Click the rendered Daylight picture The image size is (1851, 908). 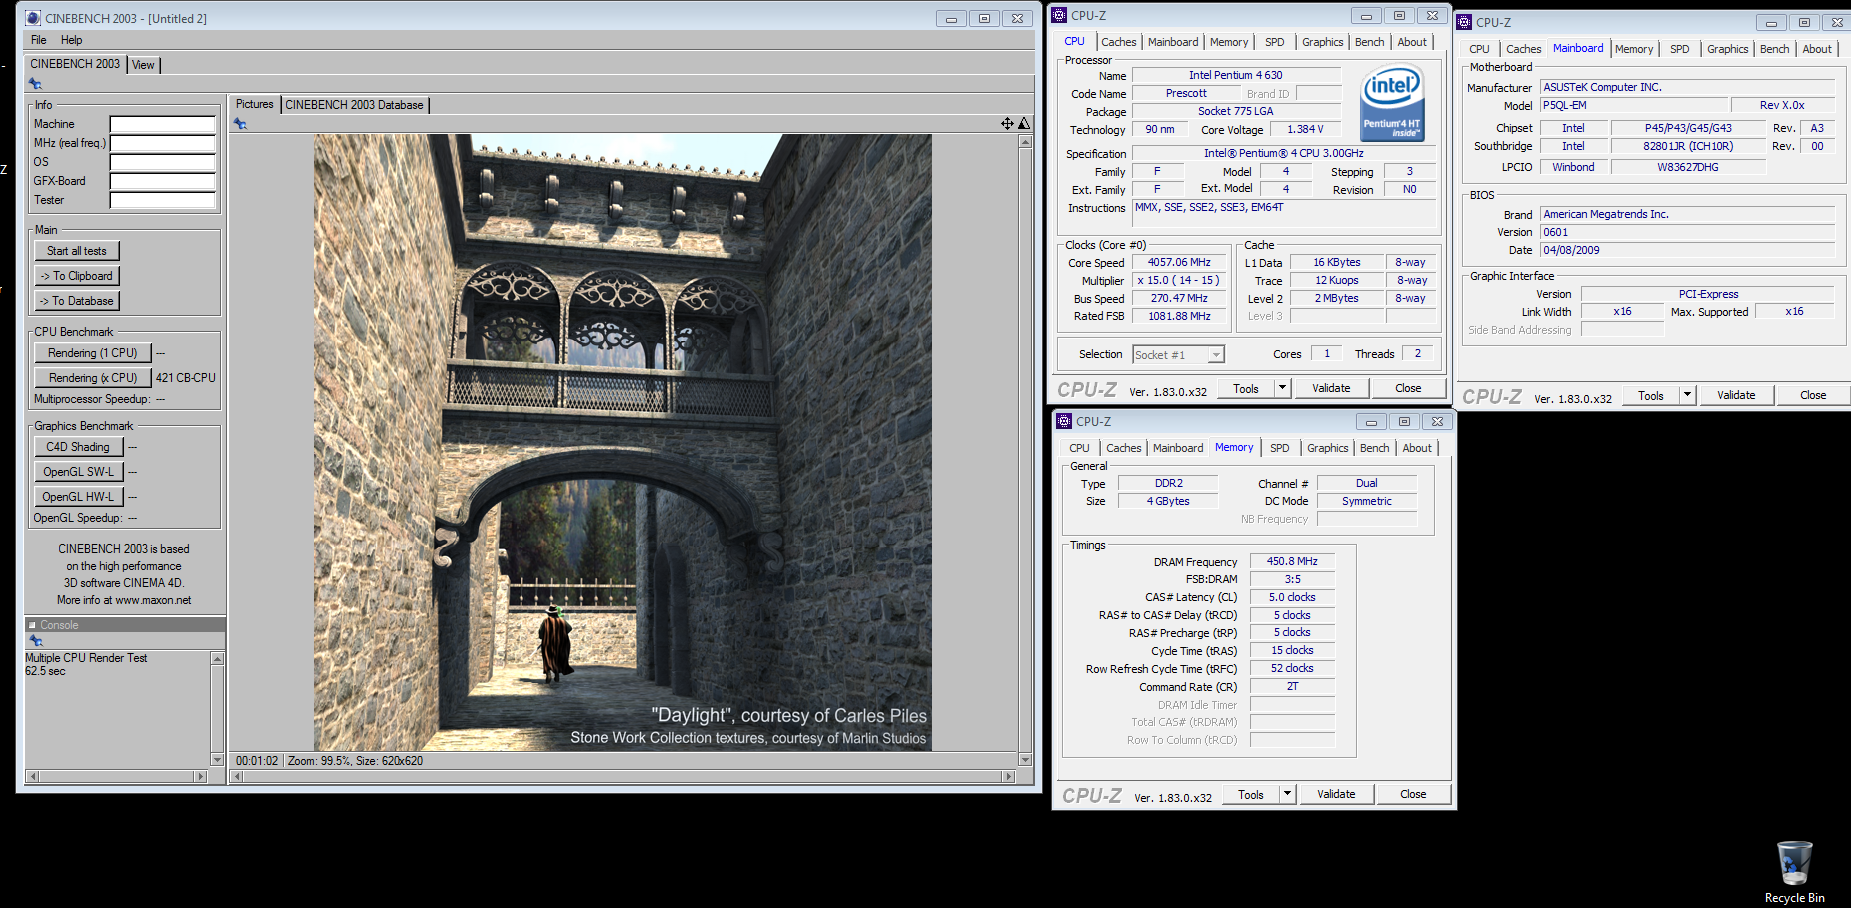[623, 442]
